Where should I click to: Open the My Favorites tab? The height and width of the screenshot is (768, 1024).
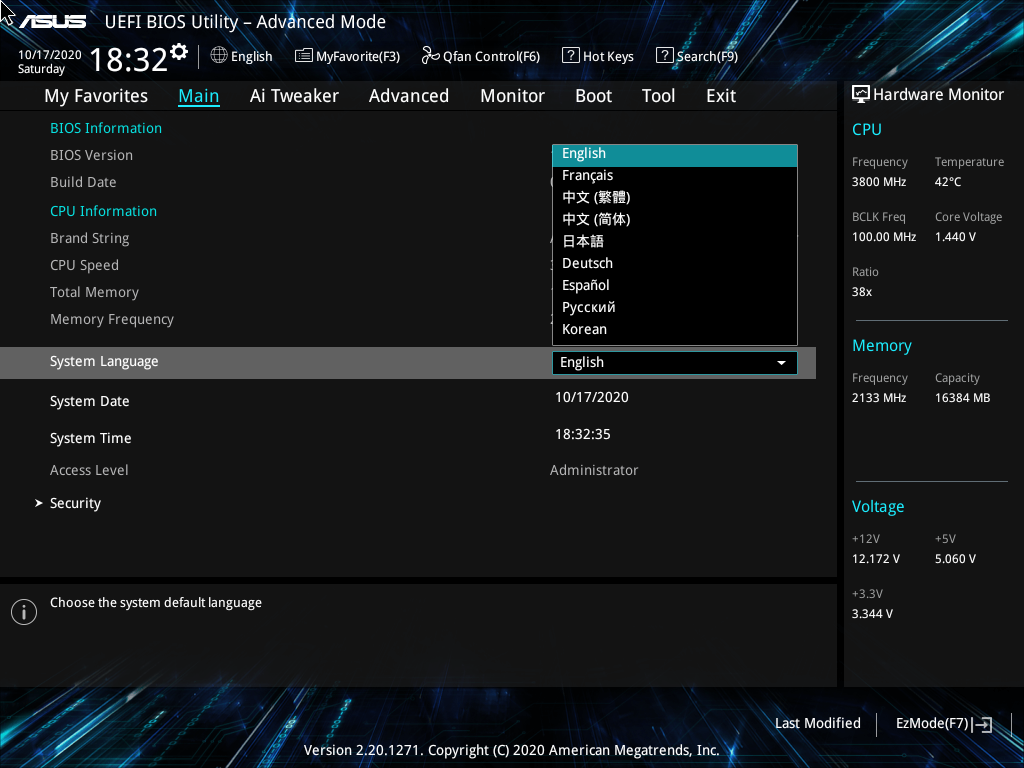[96, 96]
